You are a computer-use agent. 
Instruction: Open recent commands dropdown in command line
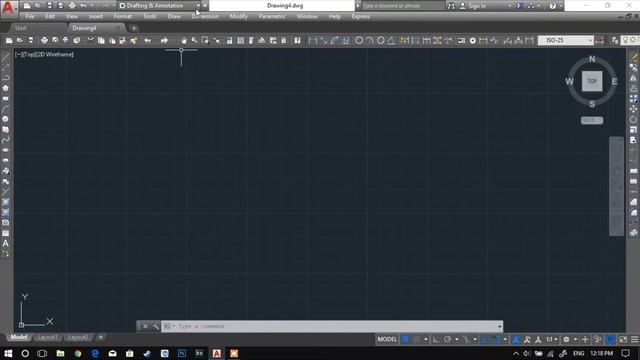169,326
